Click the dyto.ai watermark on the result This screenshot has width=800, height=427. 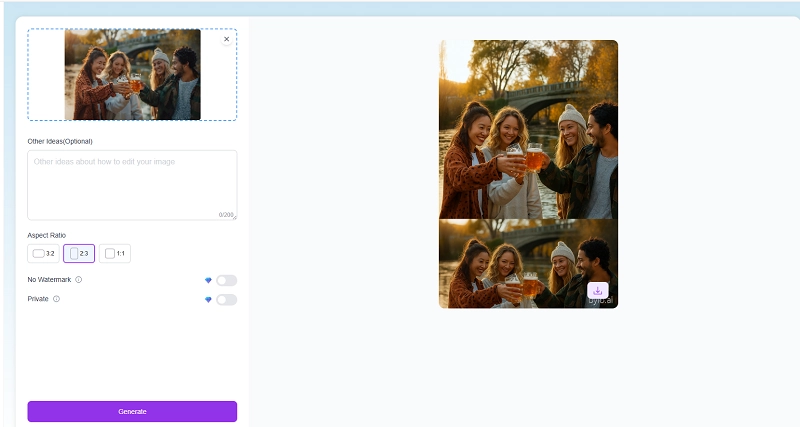click(599, 301)
